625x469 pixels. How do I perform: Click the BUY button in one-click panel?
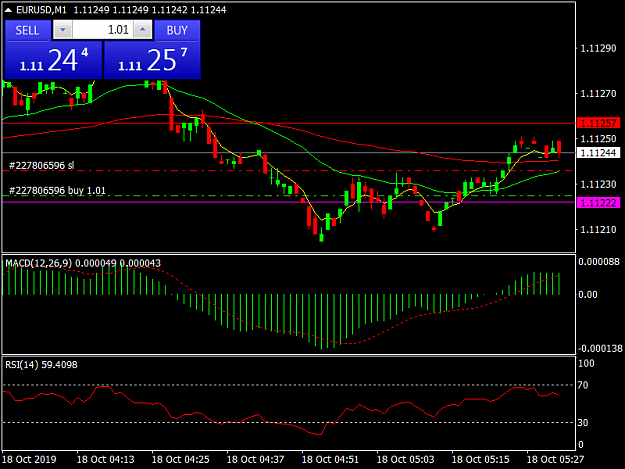click(177, 30)
